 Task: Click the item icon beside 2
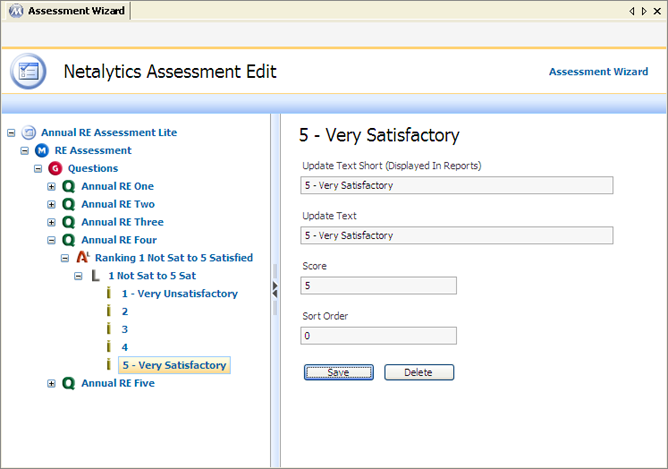109,311
